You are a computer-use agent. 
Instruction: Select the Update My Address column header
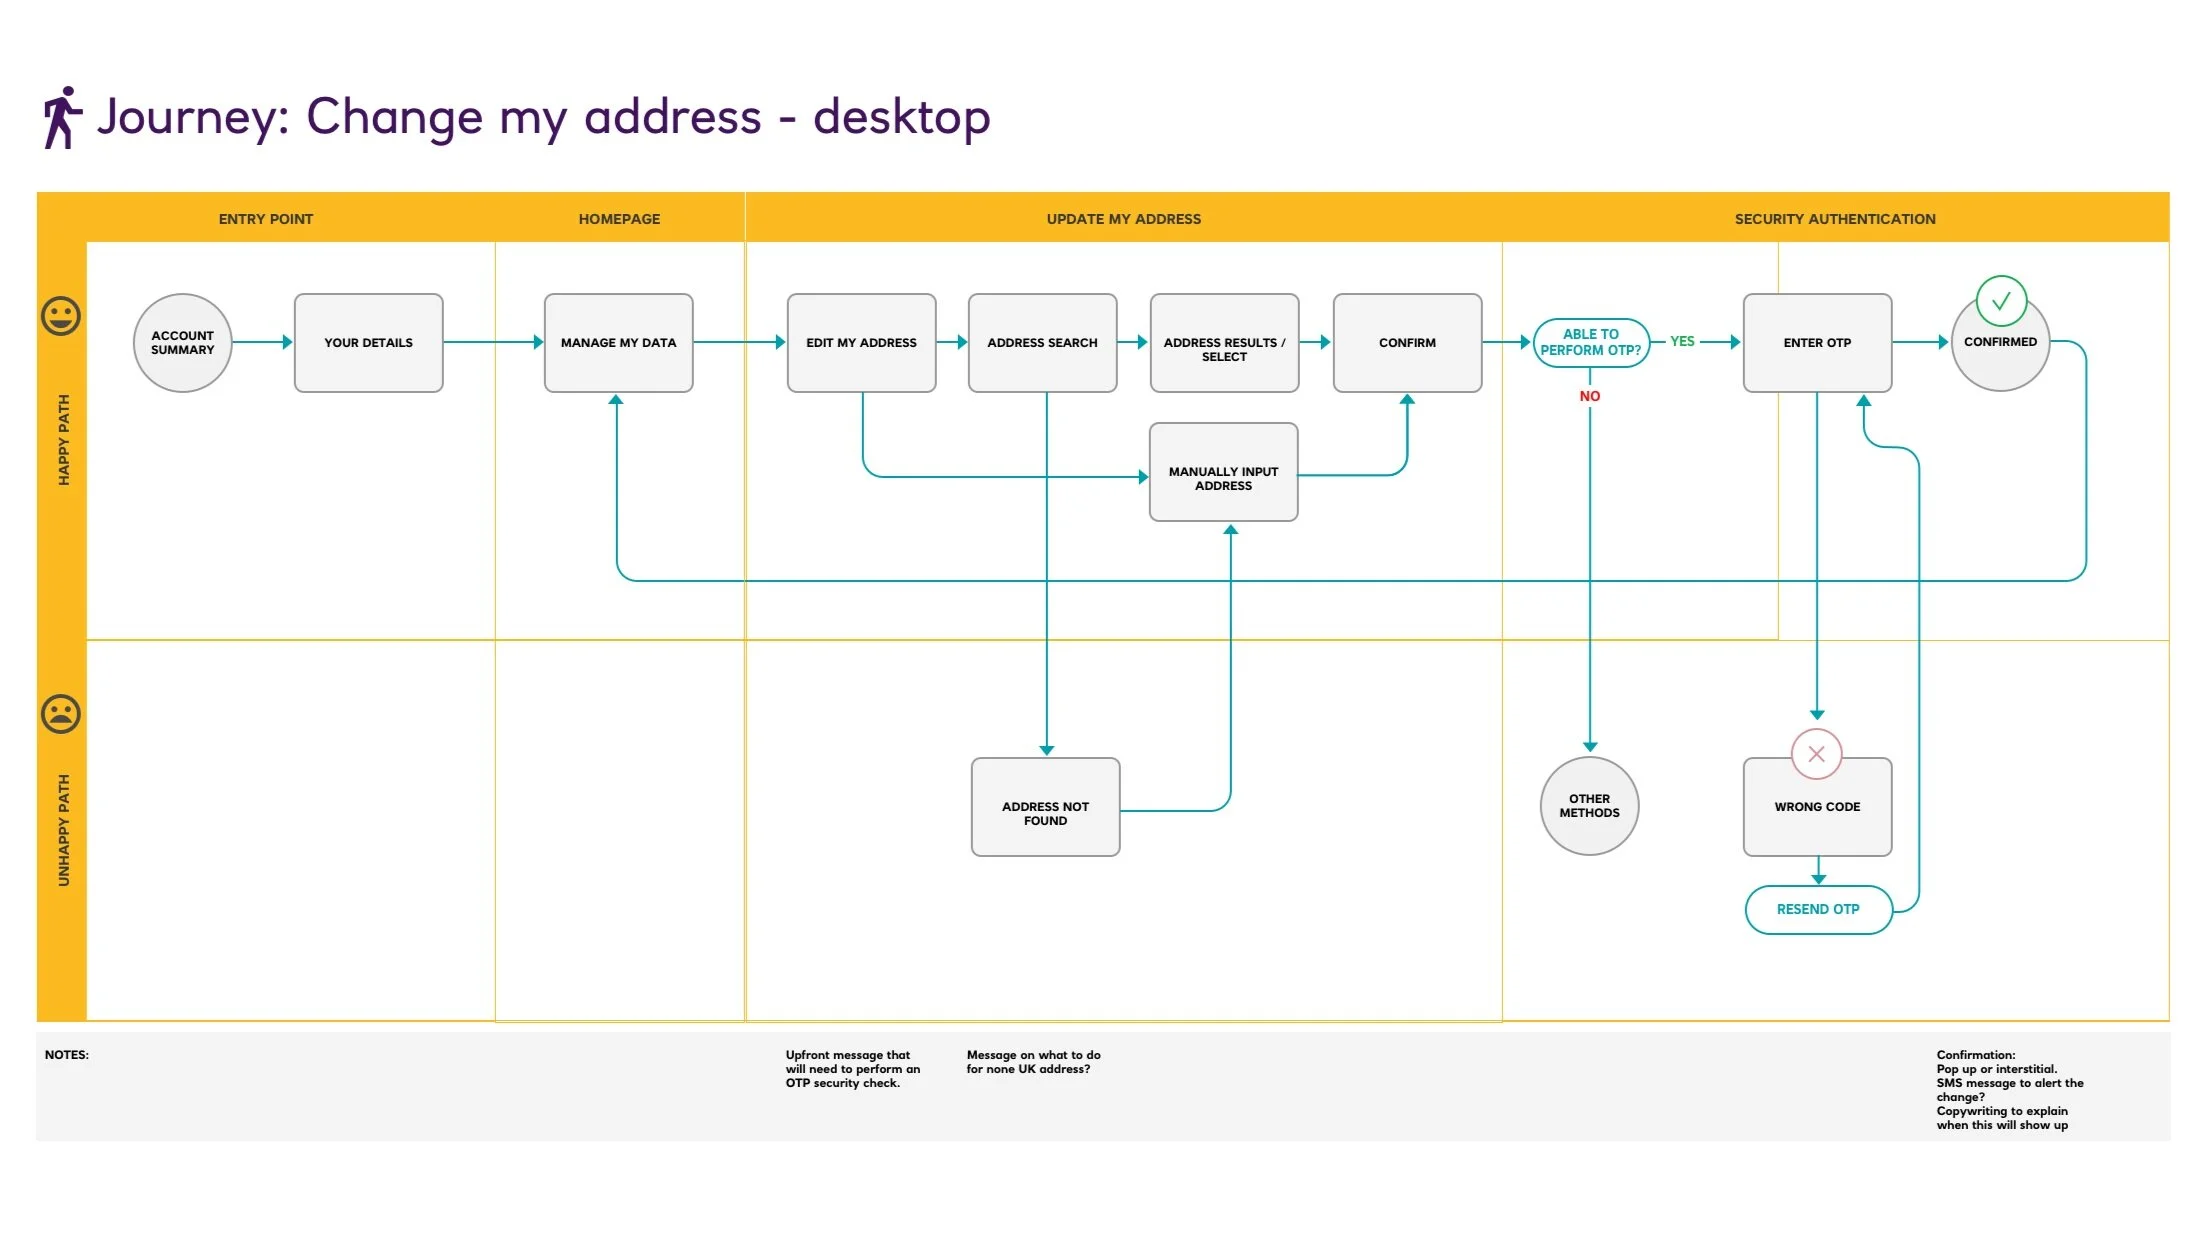click(x=1123, y=219)
